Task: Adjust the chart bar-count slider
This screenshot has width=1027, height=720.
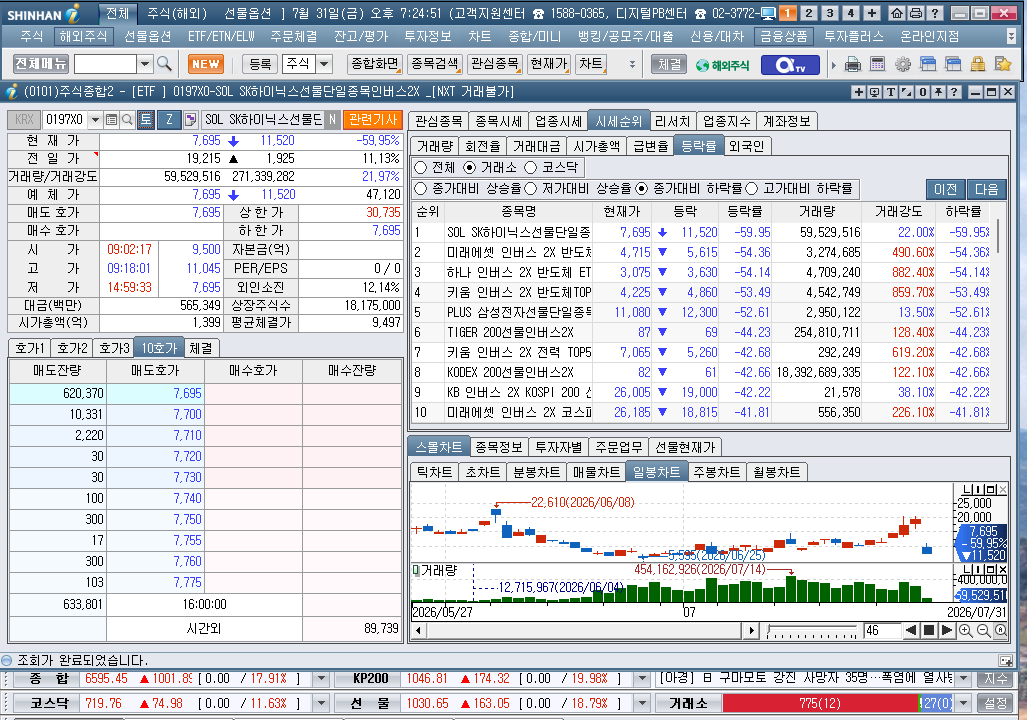Action: pyautogui.click(x=812, y=632)
